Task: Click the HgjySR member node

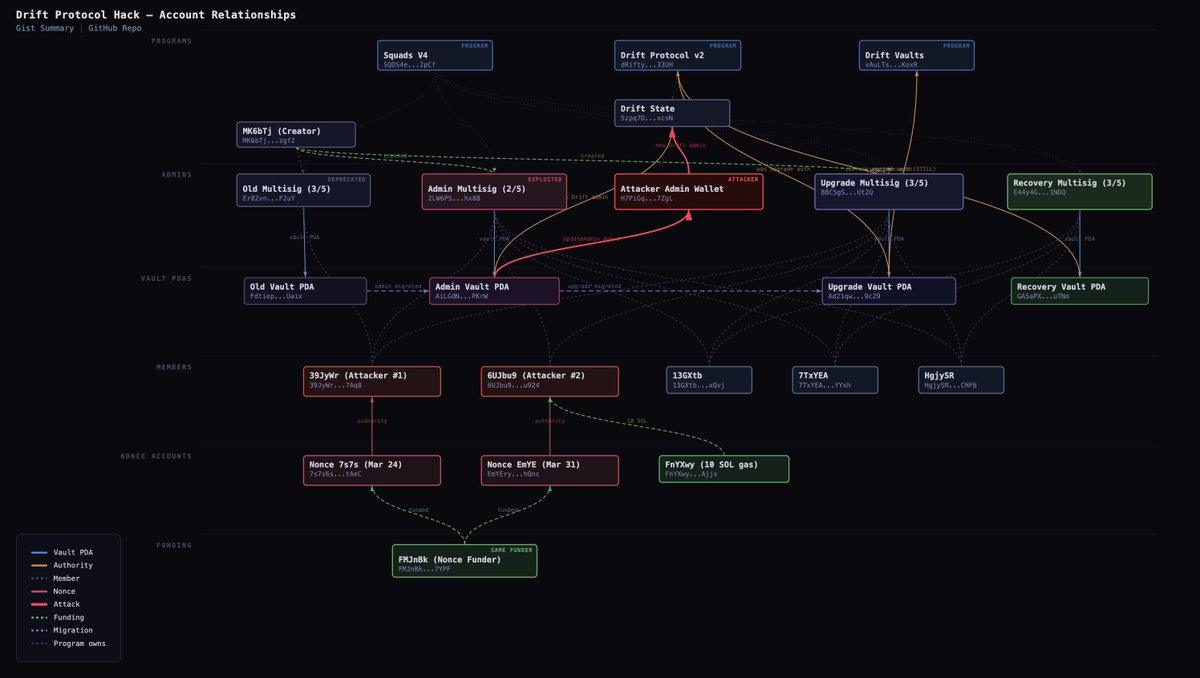Action: (961, 380)
